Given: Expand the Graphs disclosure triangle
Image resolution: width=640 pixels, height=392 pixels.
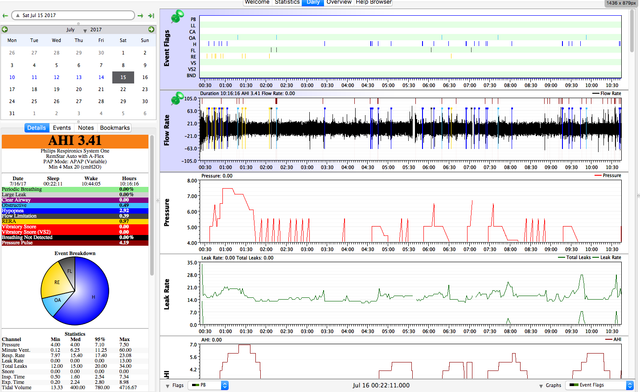Looking at the screenshot, I should (x=541, y=385).
